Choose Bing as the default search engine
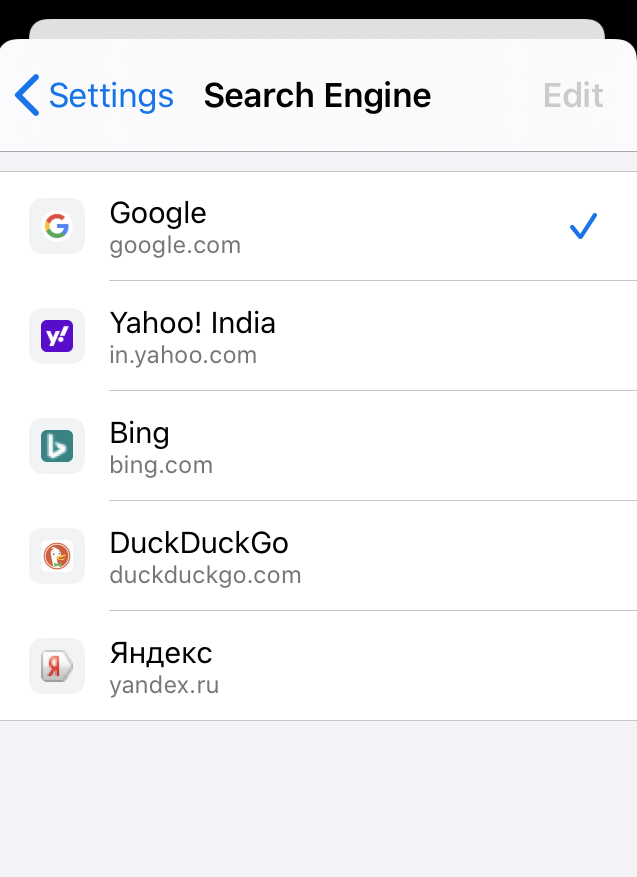 (x=139, y=433)
